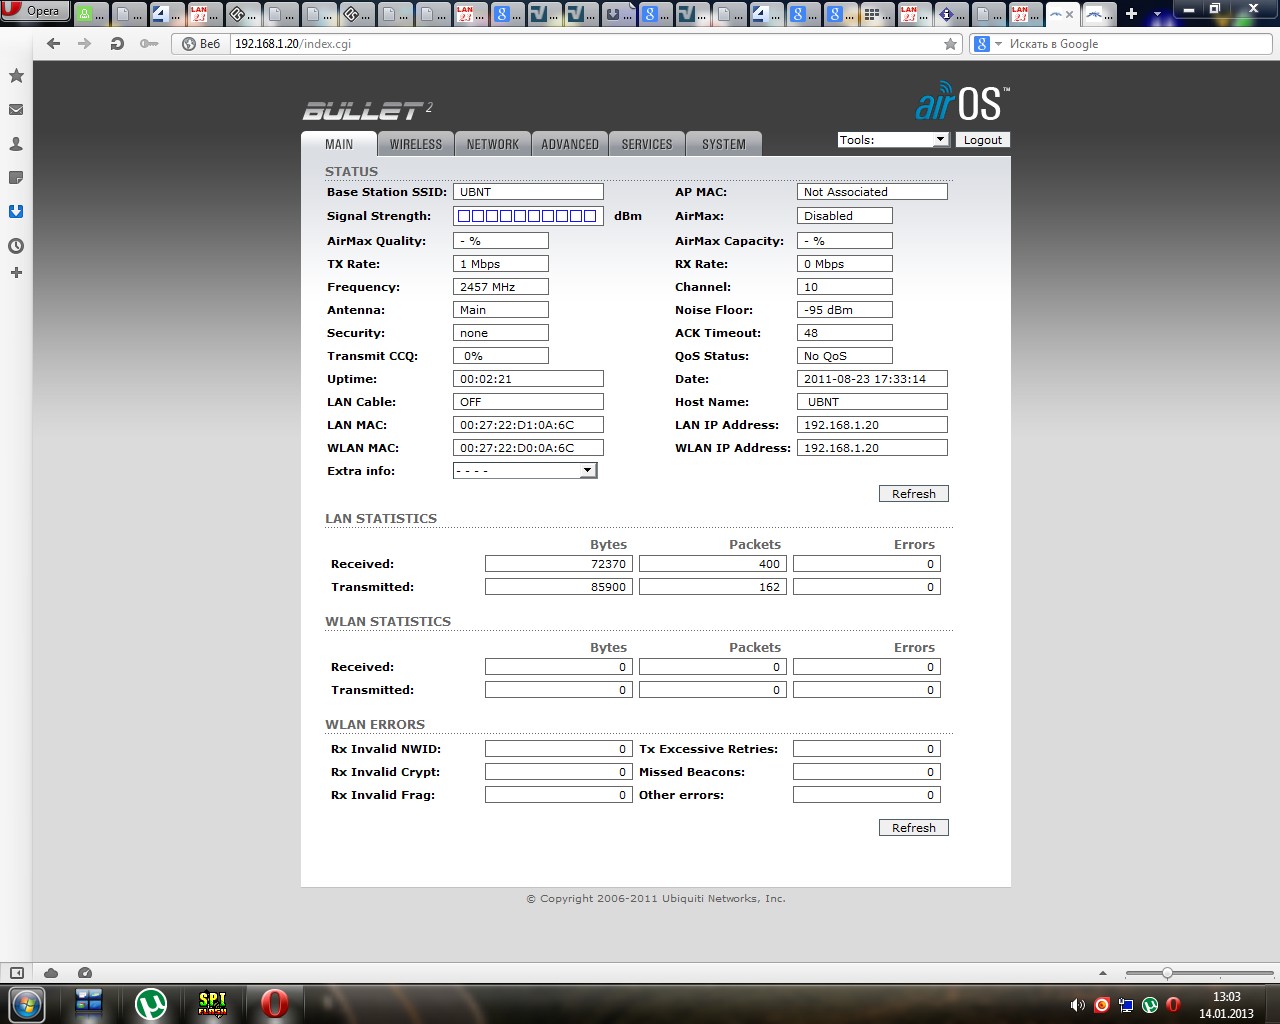The width and height of the screenshot is (1280, 1024).
Task: Close the active browser tab
Action: click(1069, 14)
